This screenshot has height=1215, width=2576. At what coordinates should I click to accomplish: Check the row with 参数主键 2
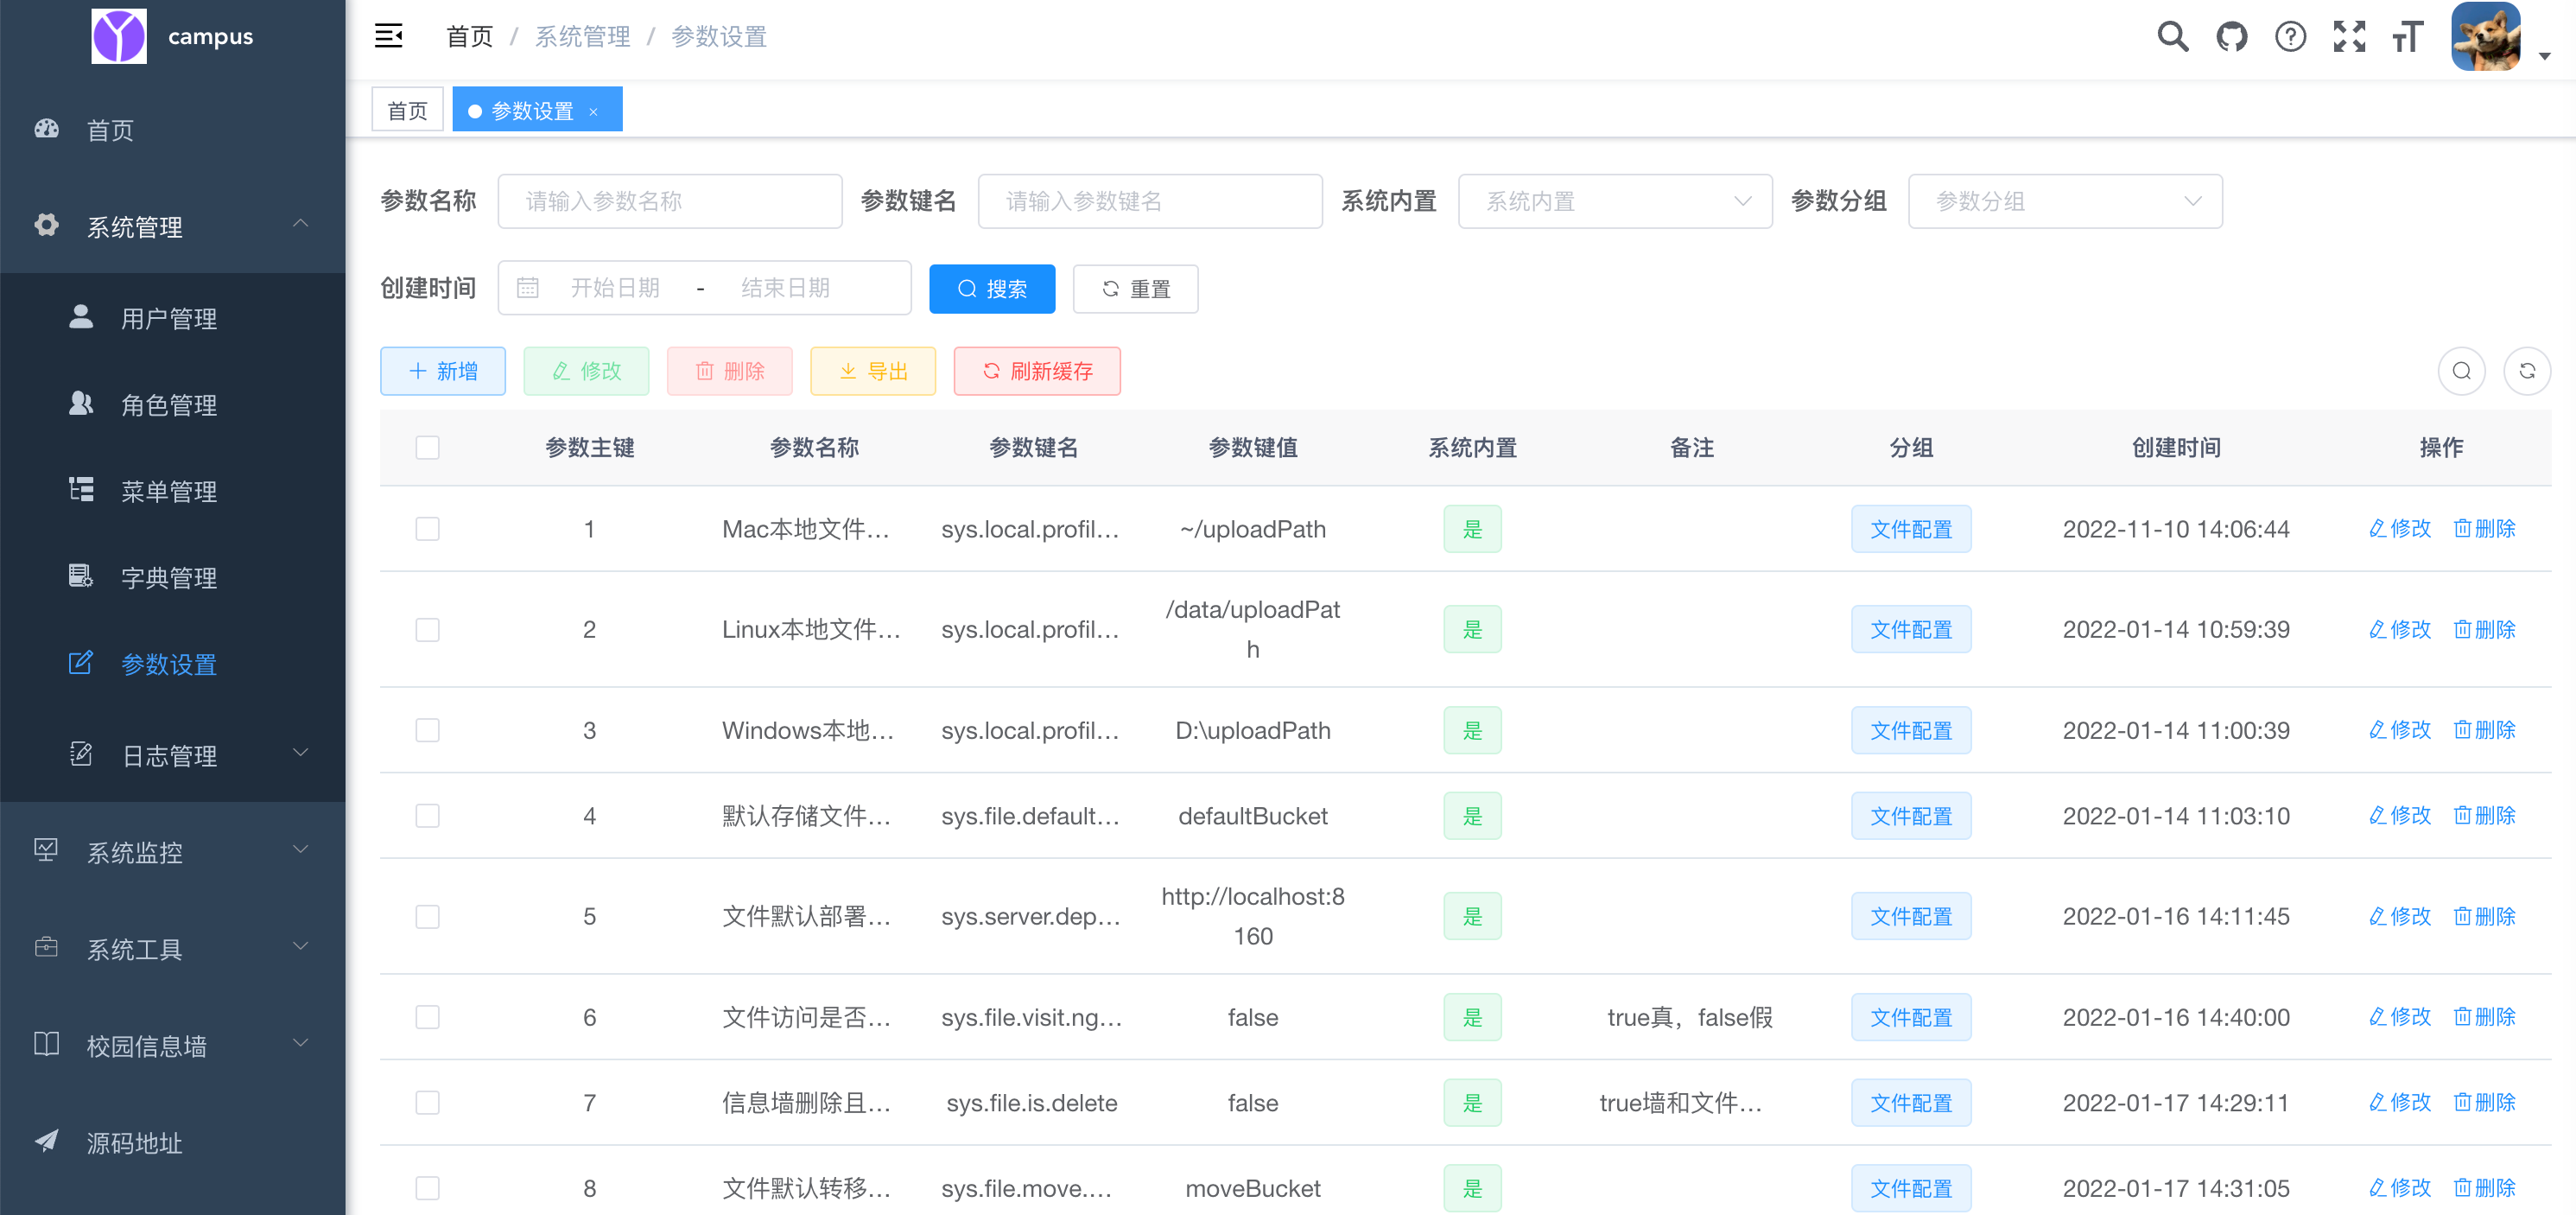click(427, 629)
